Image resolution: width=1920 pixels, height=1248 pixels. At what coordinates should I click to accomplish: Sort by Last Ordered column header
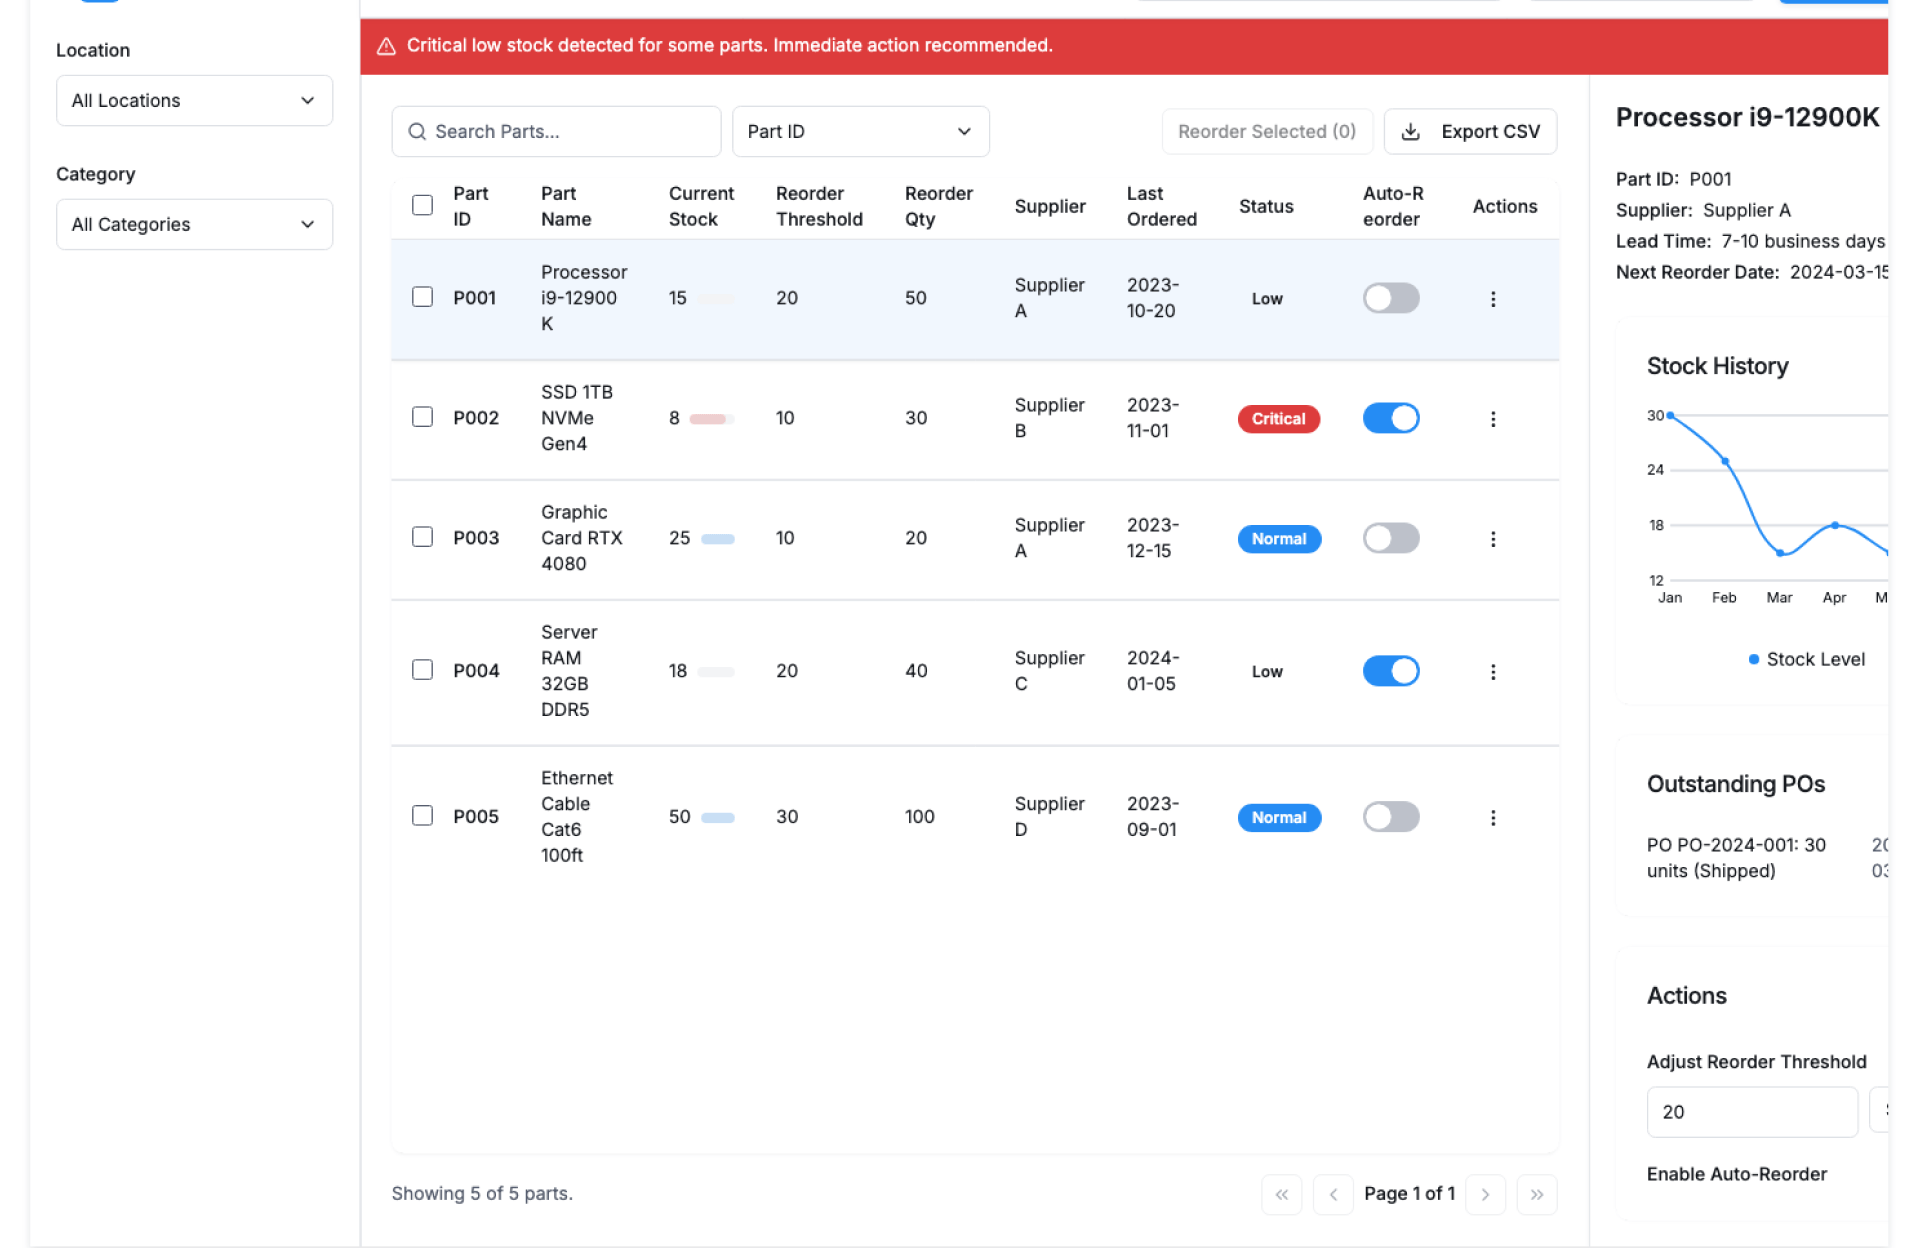click(1160, 206)
